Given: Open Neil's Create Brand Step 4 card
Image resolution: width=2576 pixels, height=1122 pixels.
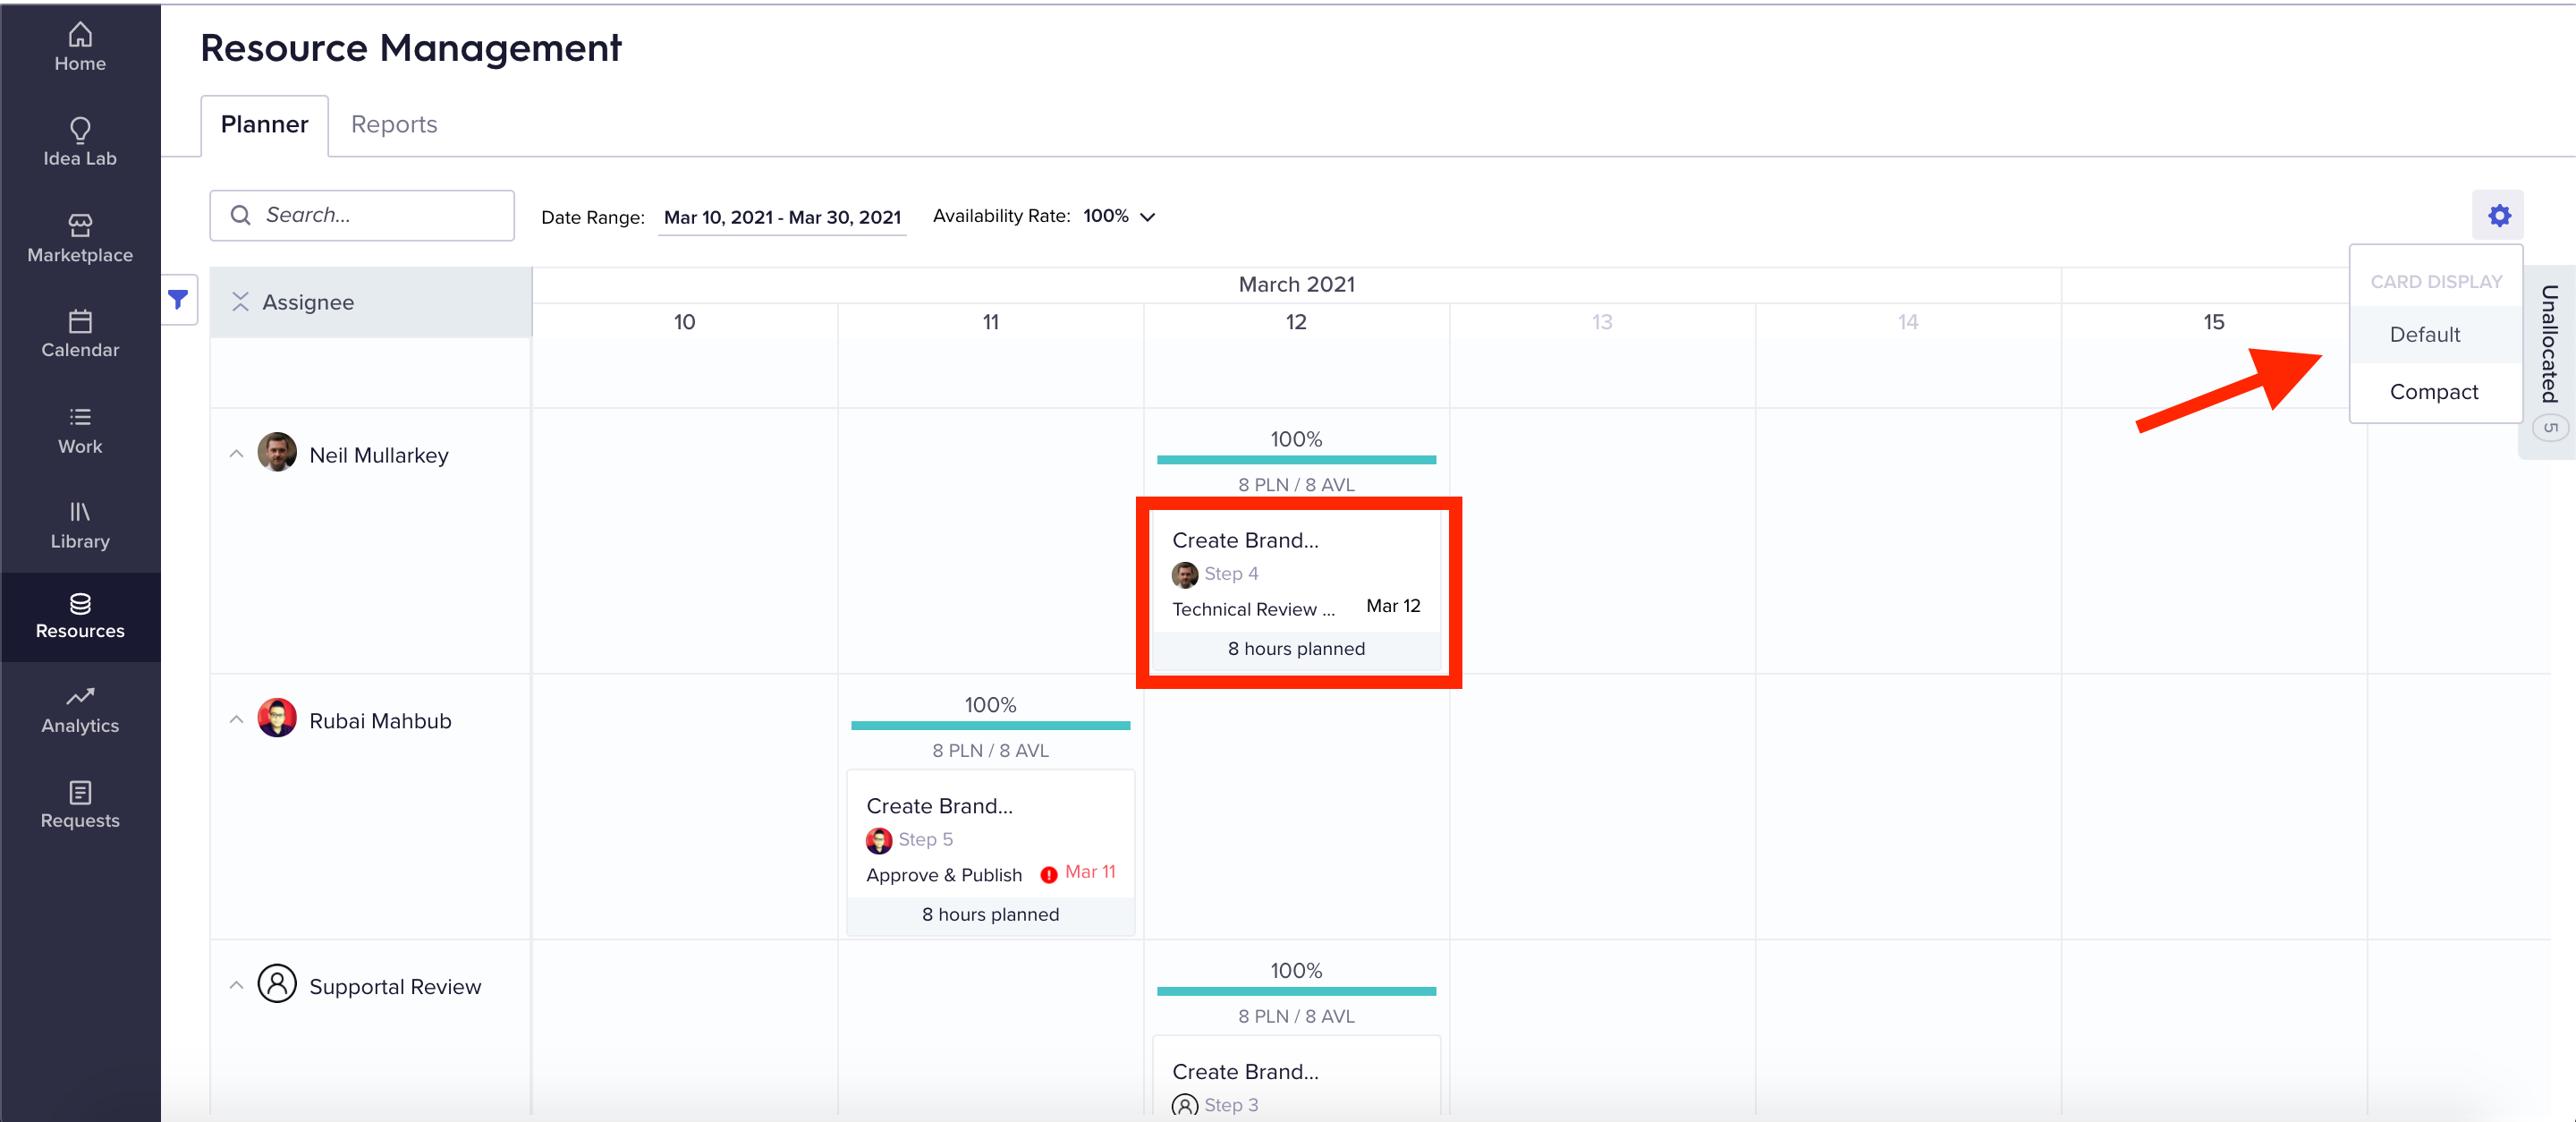Looking at the screenshot, I should pyautogui.click(x=1297, y=591).
